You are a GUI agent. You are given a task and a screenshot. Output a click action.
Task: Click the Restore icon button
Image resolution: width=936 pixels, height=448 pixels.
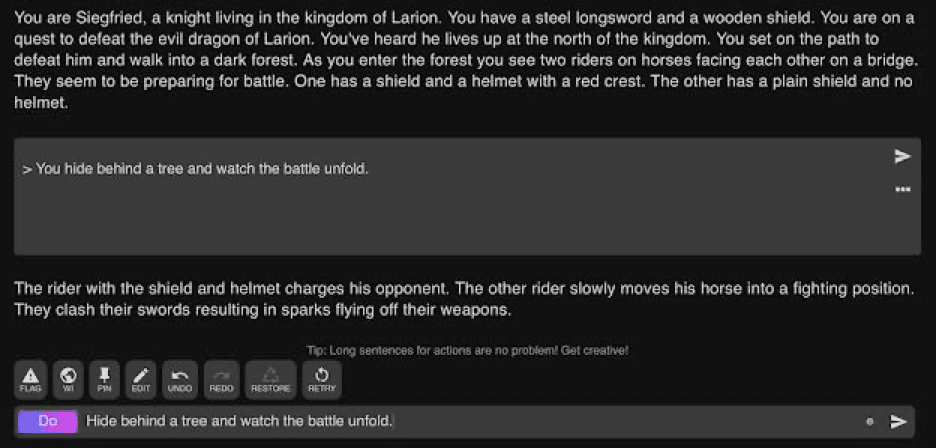270,379
